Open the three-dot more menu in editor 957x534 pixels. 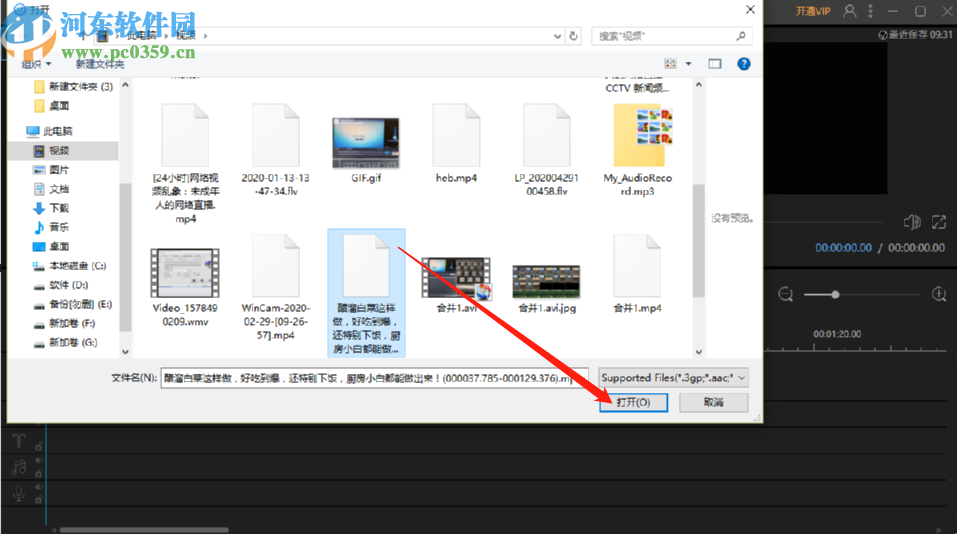coord(870,11)
